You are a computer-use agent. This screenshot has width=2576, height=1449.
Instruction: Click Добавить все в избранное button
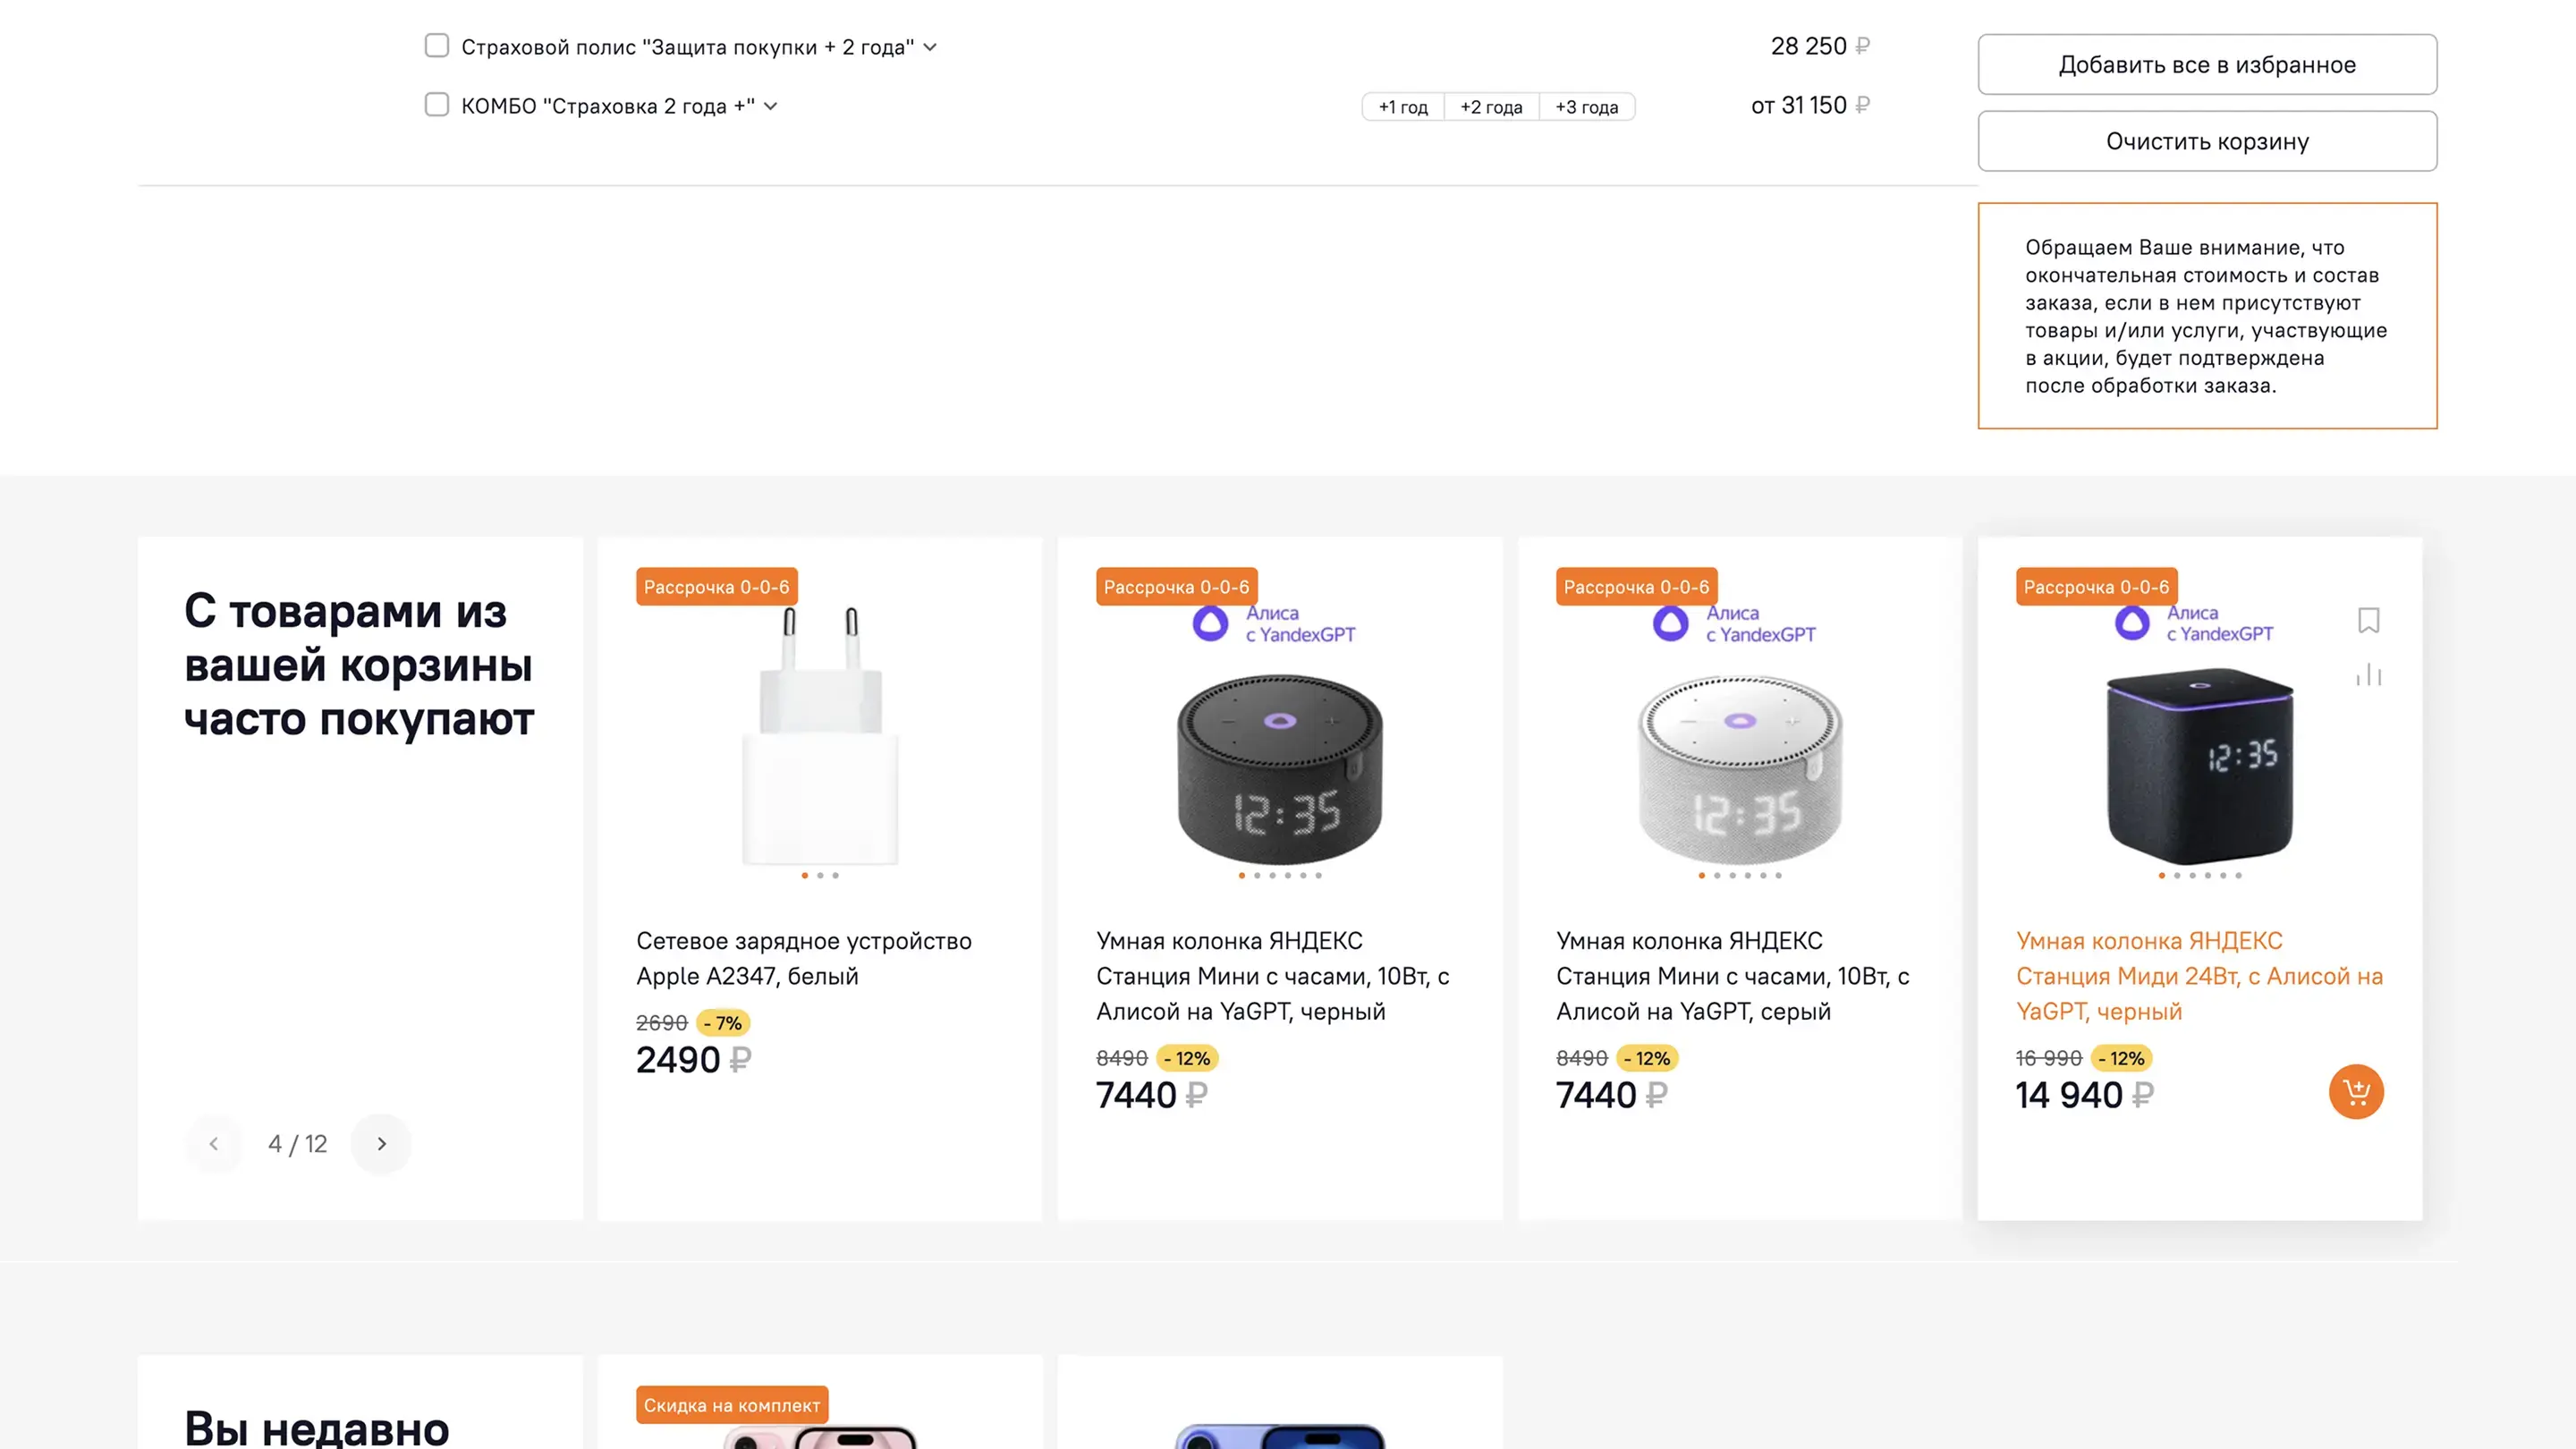coord(2206,65)
